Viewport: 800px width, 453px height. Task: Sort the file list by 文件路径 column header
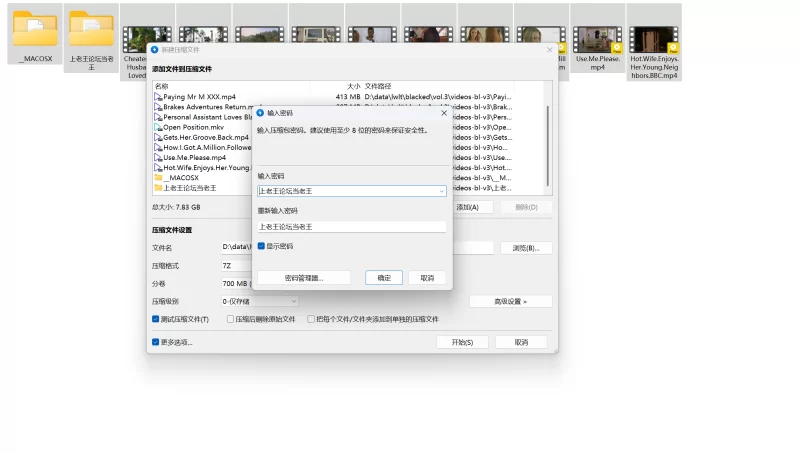click(378, 86)
